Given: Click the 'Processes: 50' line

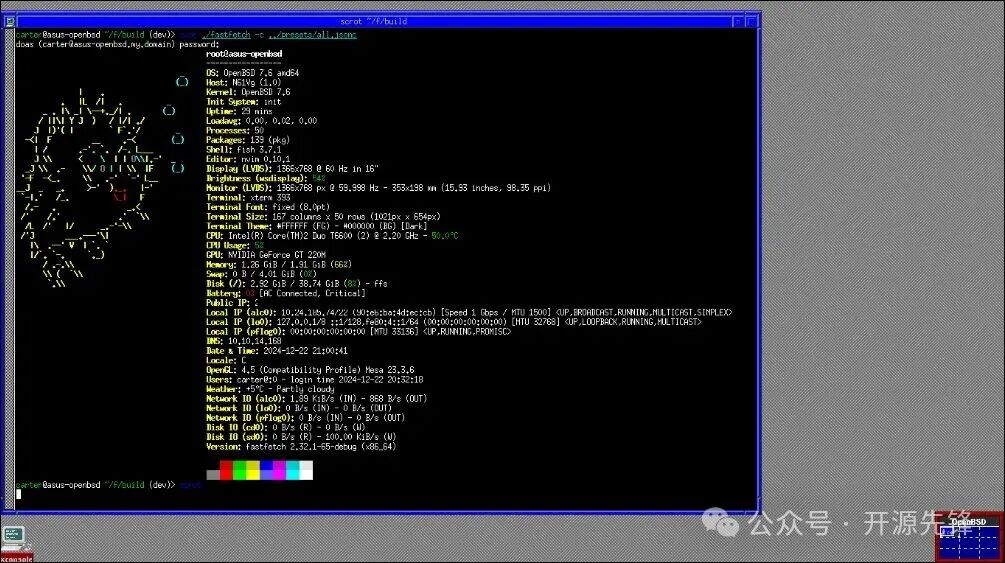Looking at the screenshot, I should [235, 130].
